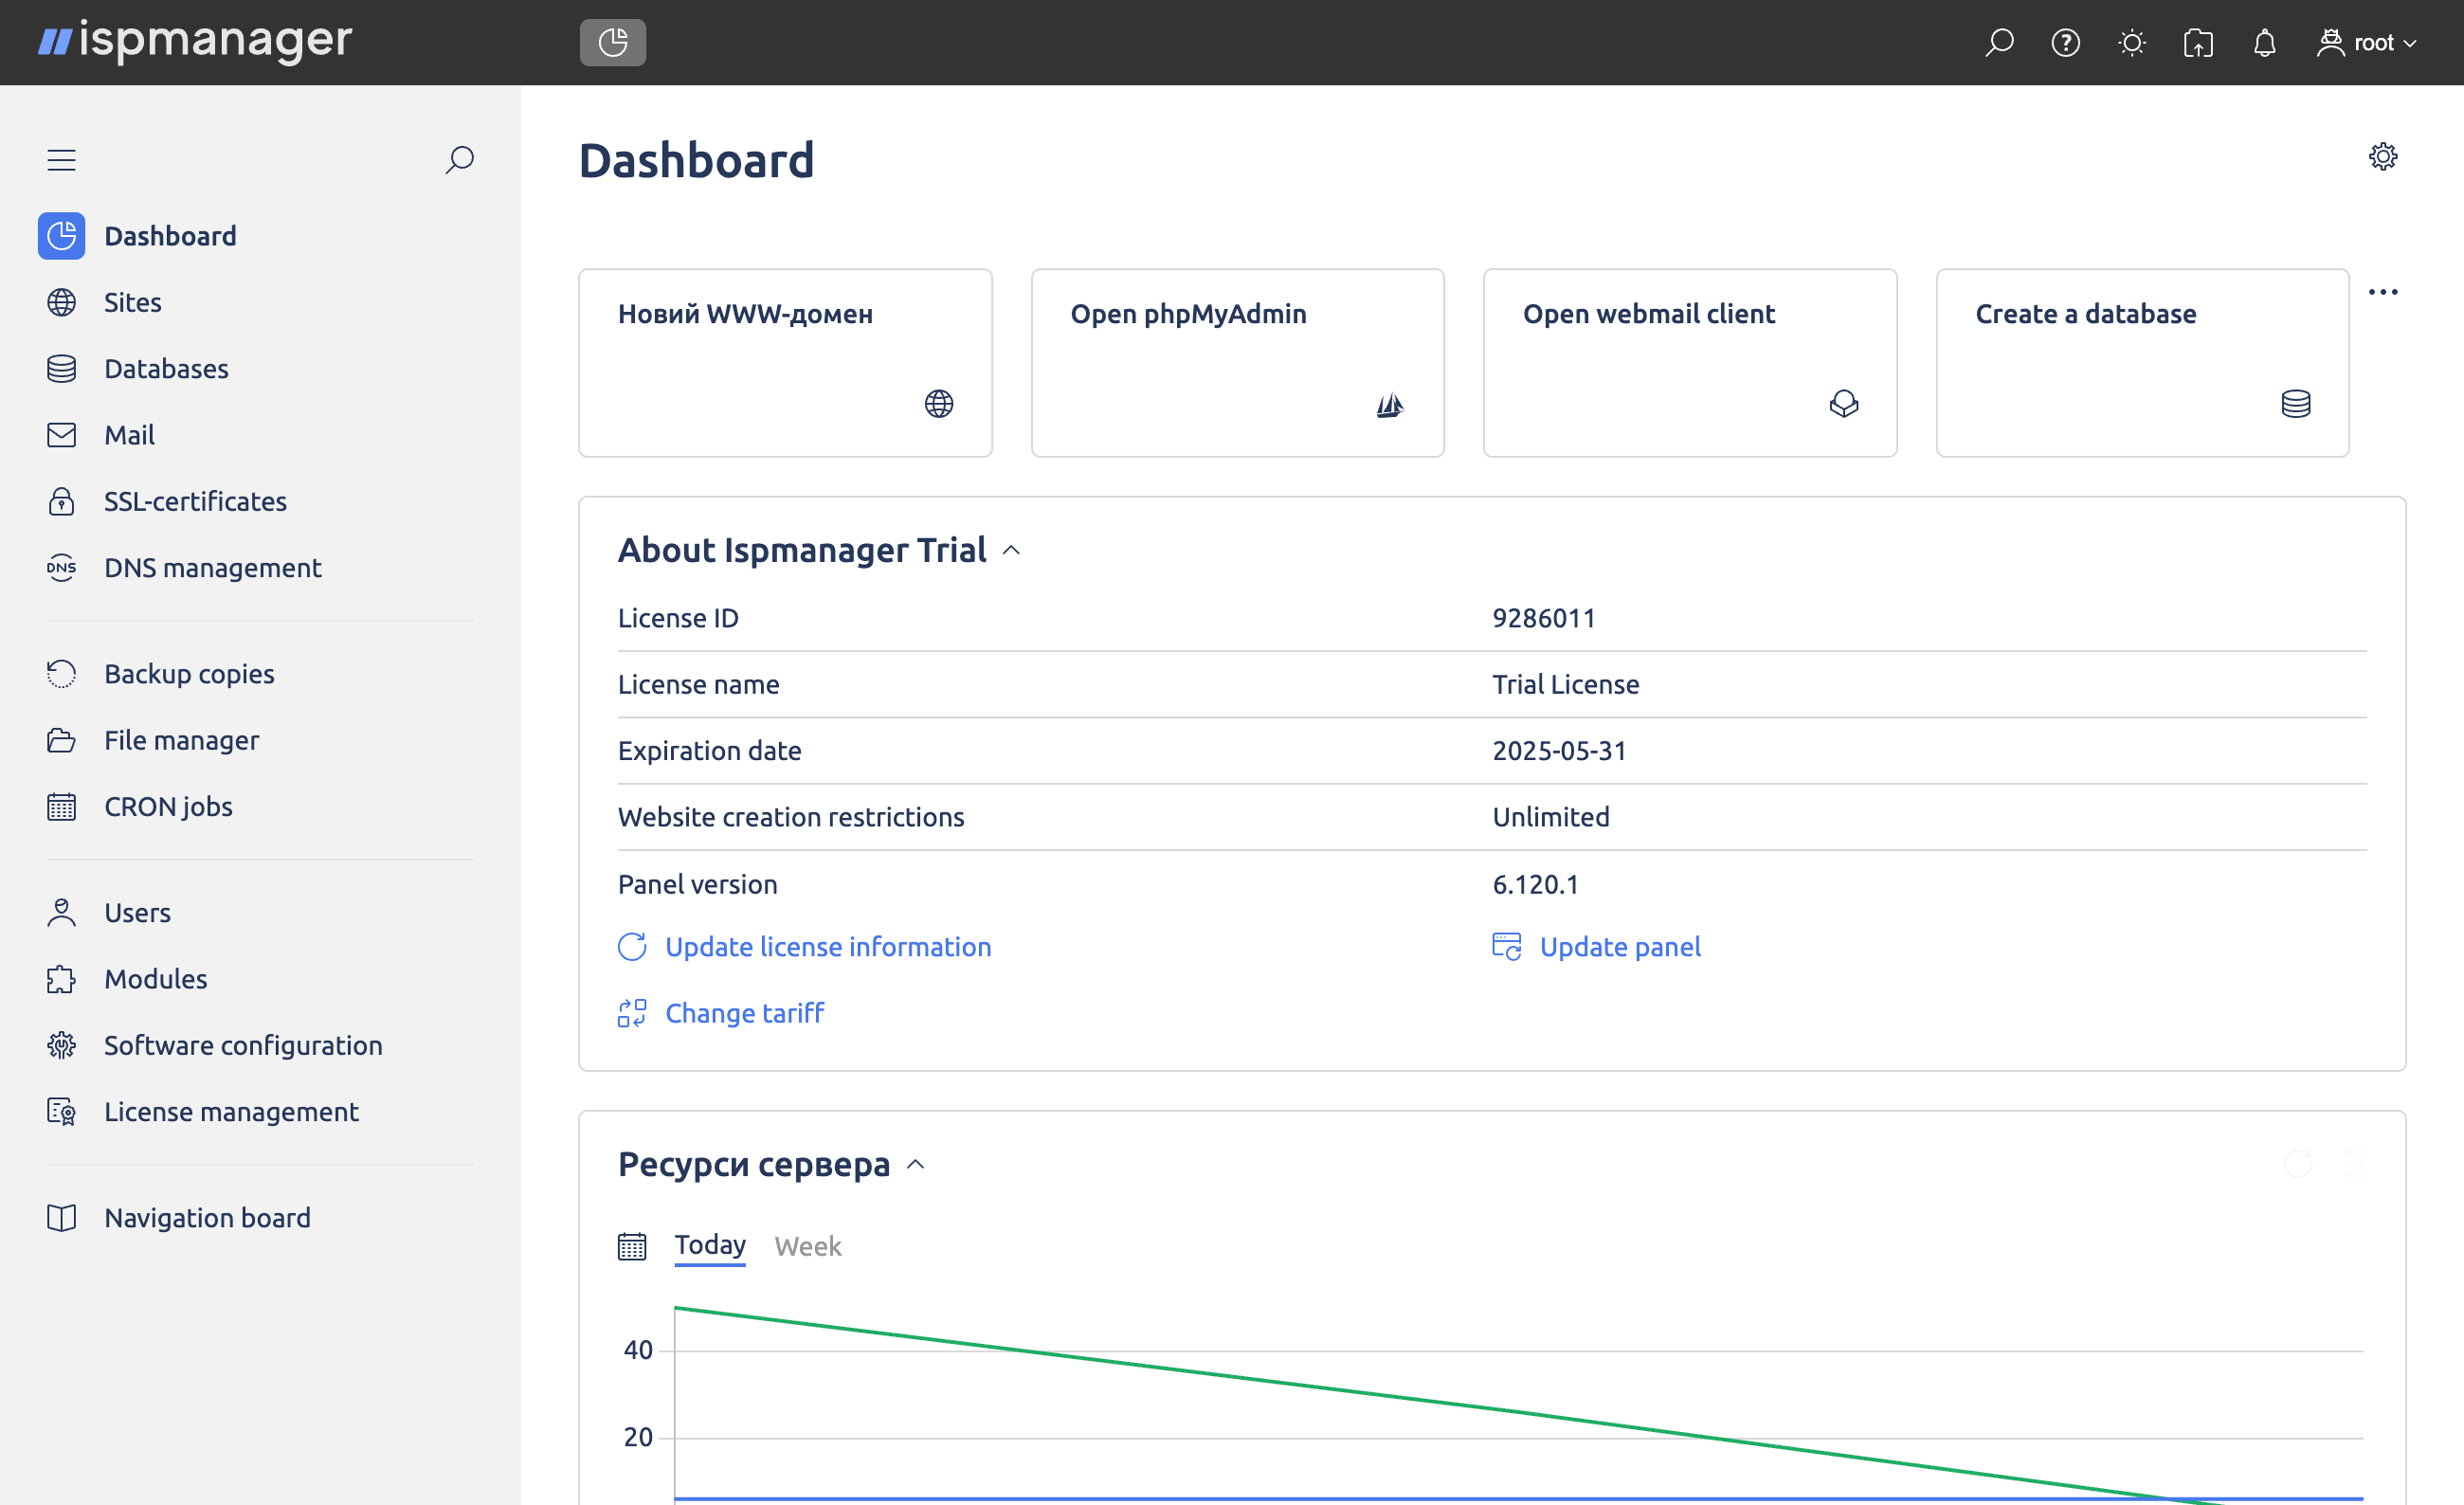Viewport: 2464px width, 1505px height.
Task: Click the Dashboard page heading
Action: pos(697,160)
